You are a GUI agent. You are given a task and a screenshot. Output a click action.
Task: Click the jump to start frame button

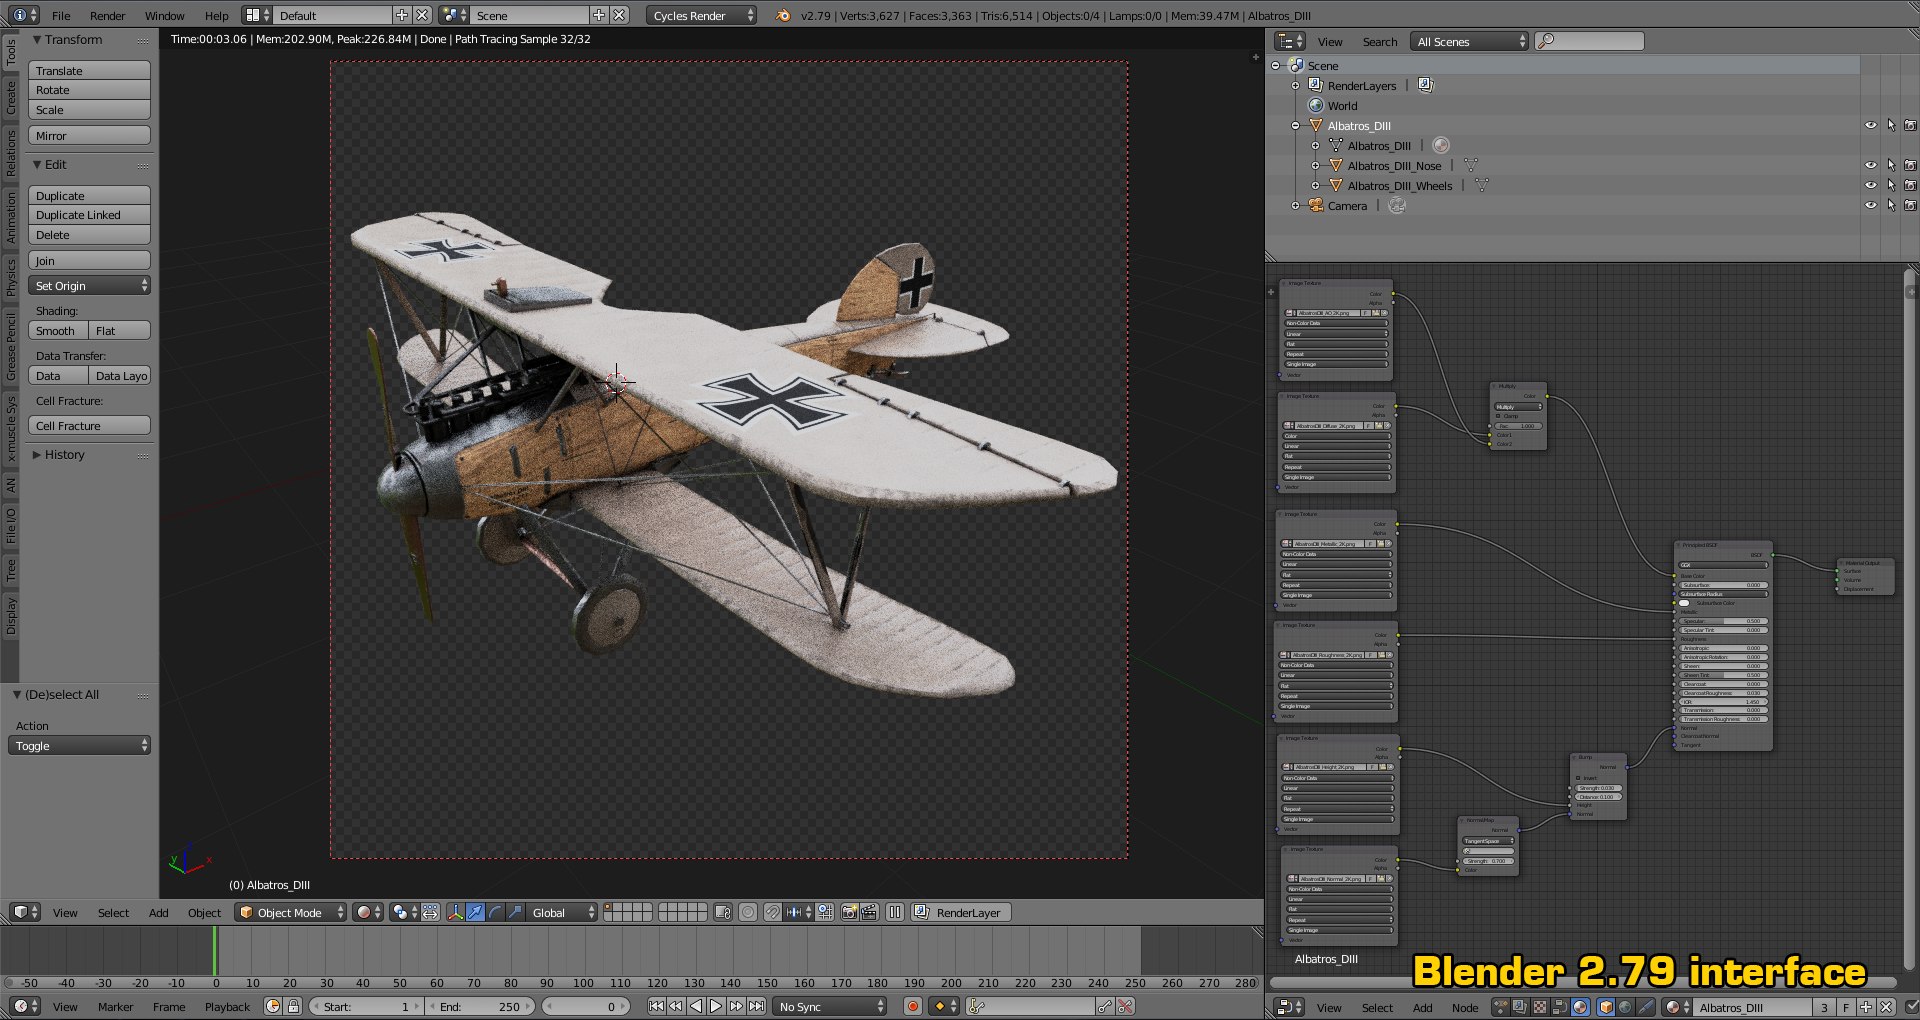pos(656,1006)
